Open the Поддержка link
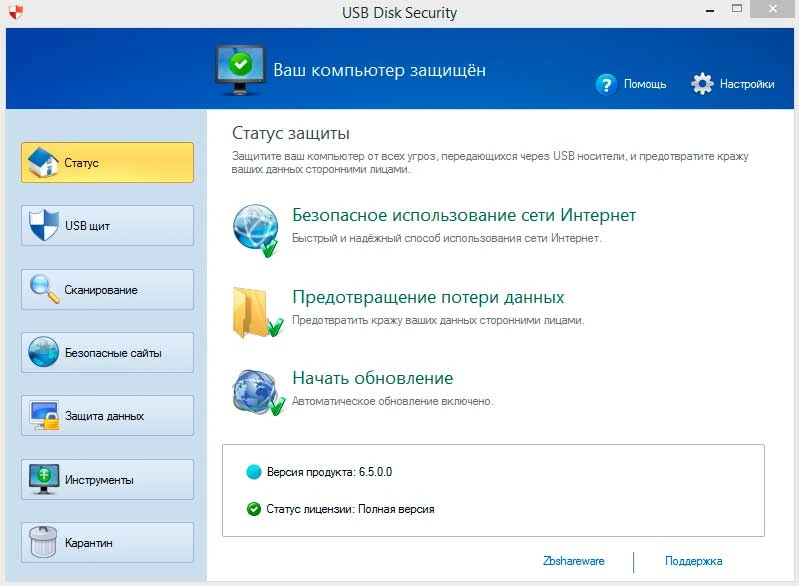The image size is (799, 586). pos(694,561)
